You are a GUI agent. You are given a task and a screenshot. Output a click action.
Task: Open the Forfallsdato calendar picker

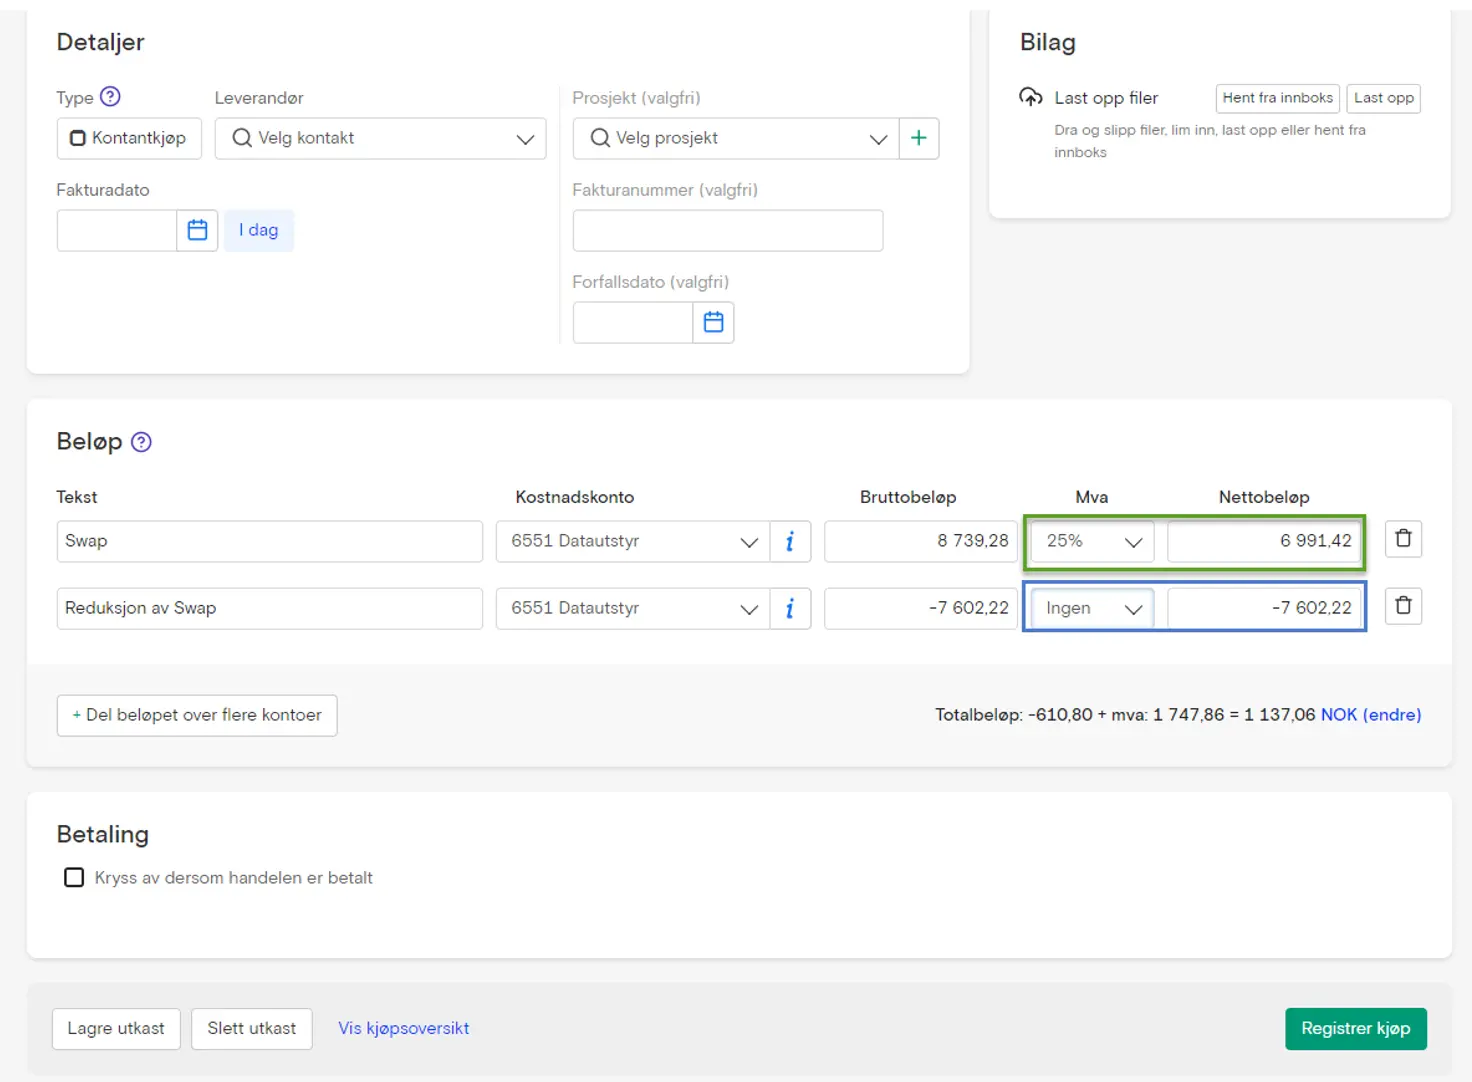coord(713,322)
